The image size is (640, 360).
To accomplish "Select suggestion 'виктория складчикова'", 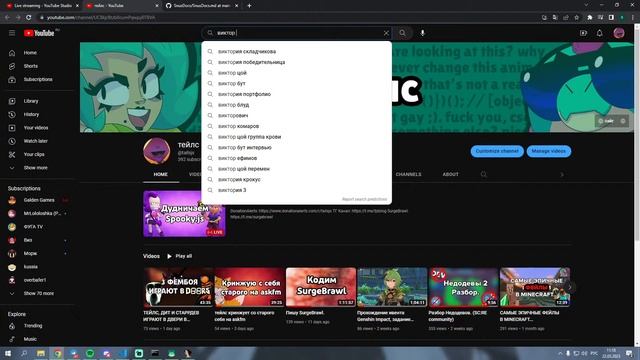I will coord(296,51).
